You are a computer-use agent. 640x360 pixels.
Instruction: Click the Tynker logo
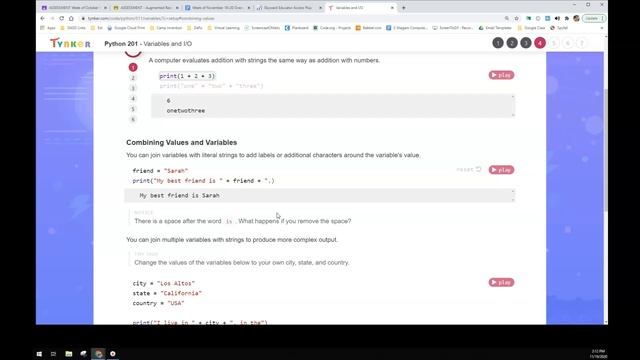[x=70, y=43]
